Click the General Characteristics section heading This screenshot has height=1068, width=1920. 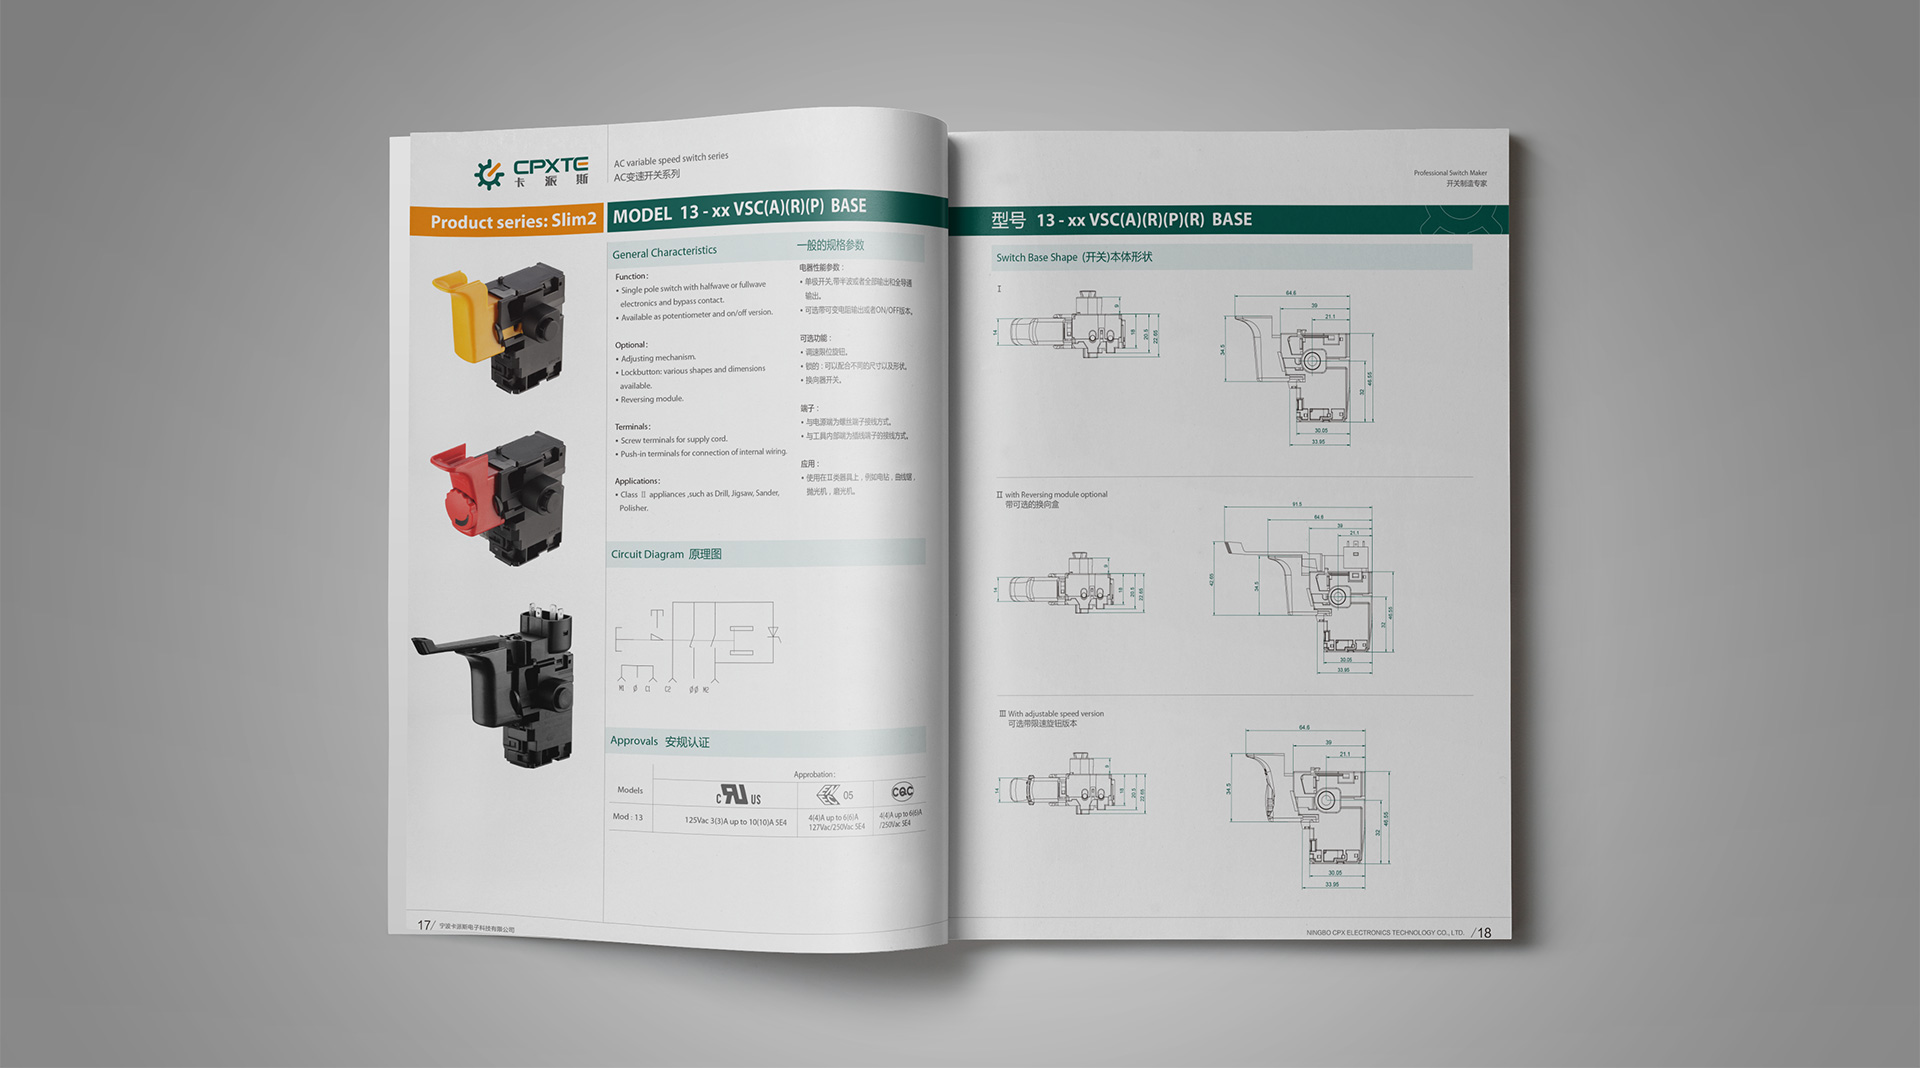pyautogui.click(x=664, y=252)
